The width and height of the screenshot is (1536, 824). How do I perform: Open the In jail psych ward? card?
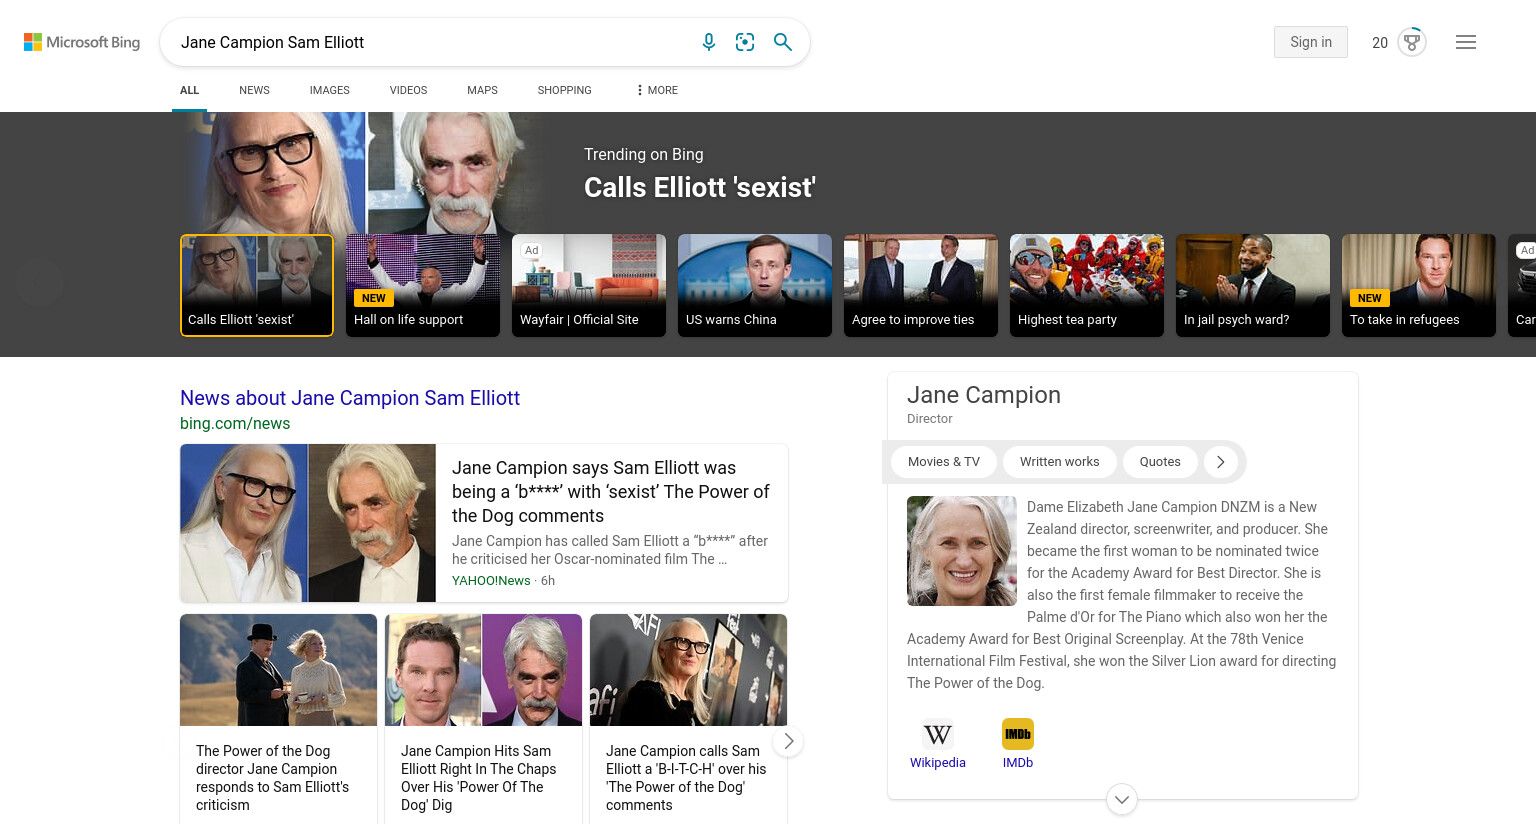coord(1253,285)
